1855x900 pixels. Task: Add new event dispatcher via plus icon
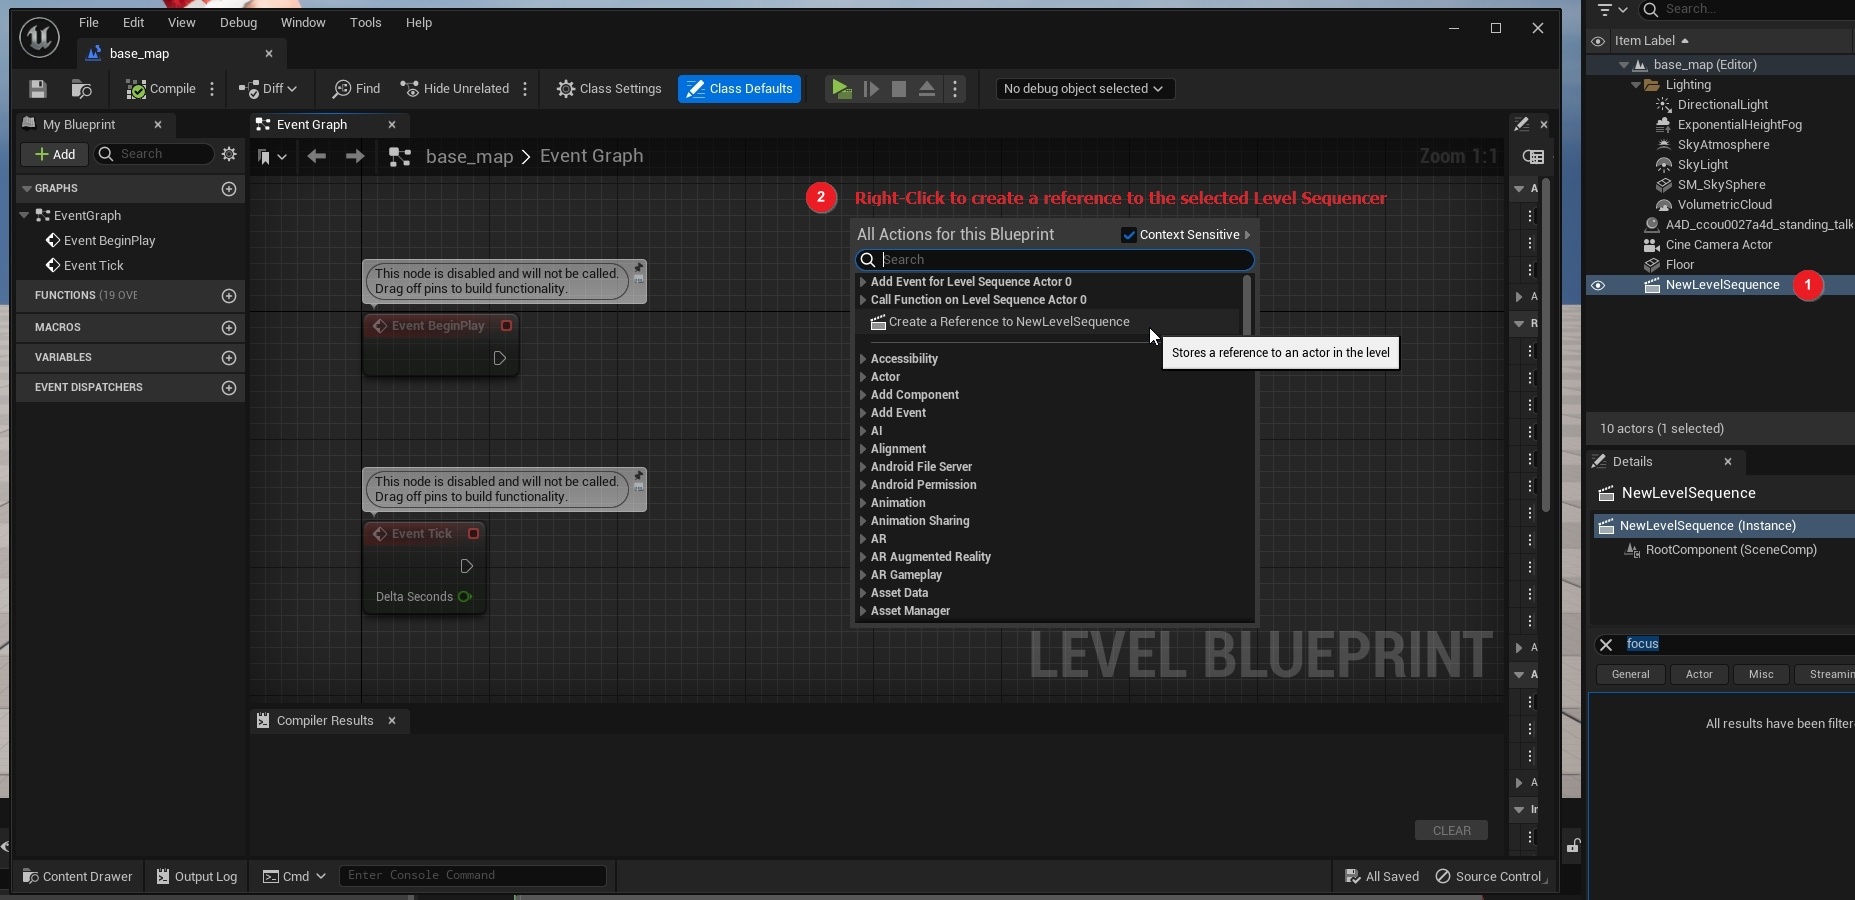(x=229, y=388)
